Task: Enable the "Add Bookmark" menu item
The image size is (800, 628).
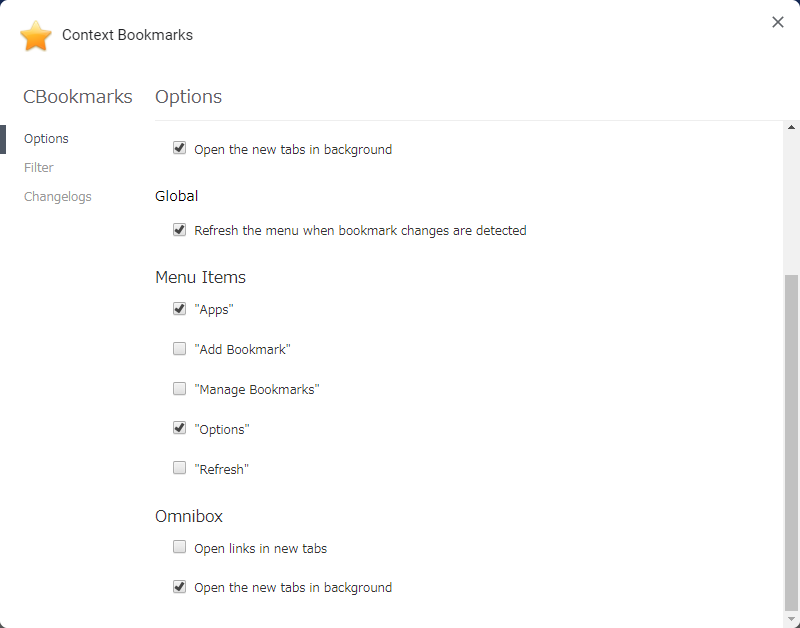Action: coord(179,348)
